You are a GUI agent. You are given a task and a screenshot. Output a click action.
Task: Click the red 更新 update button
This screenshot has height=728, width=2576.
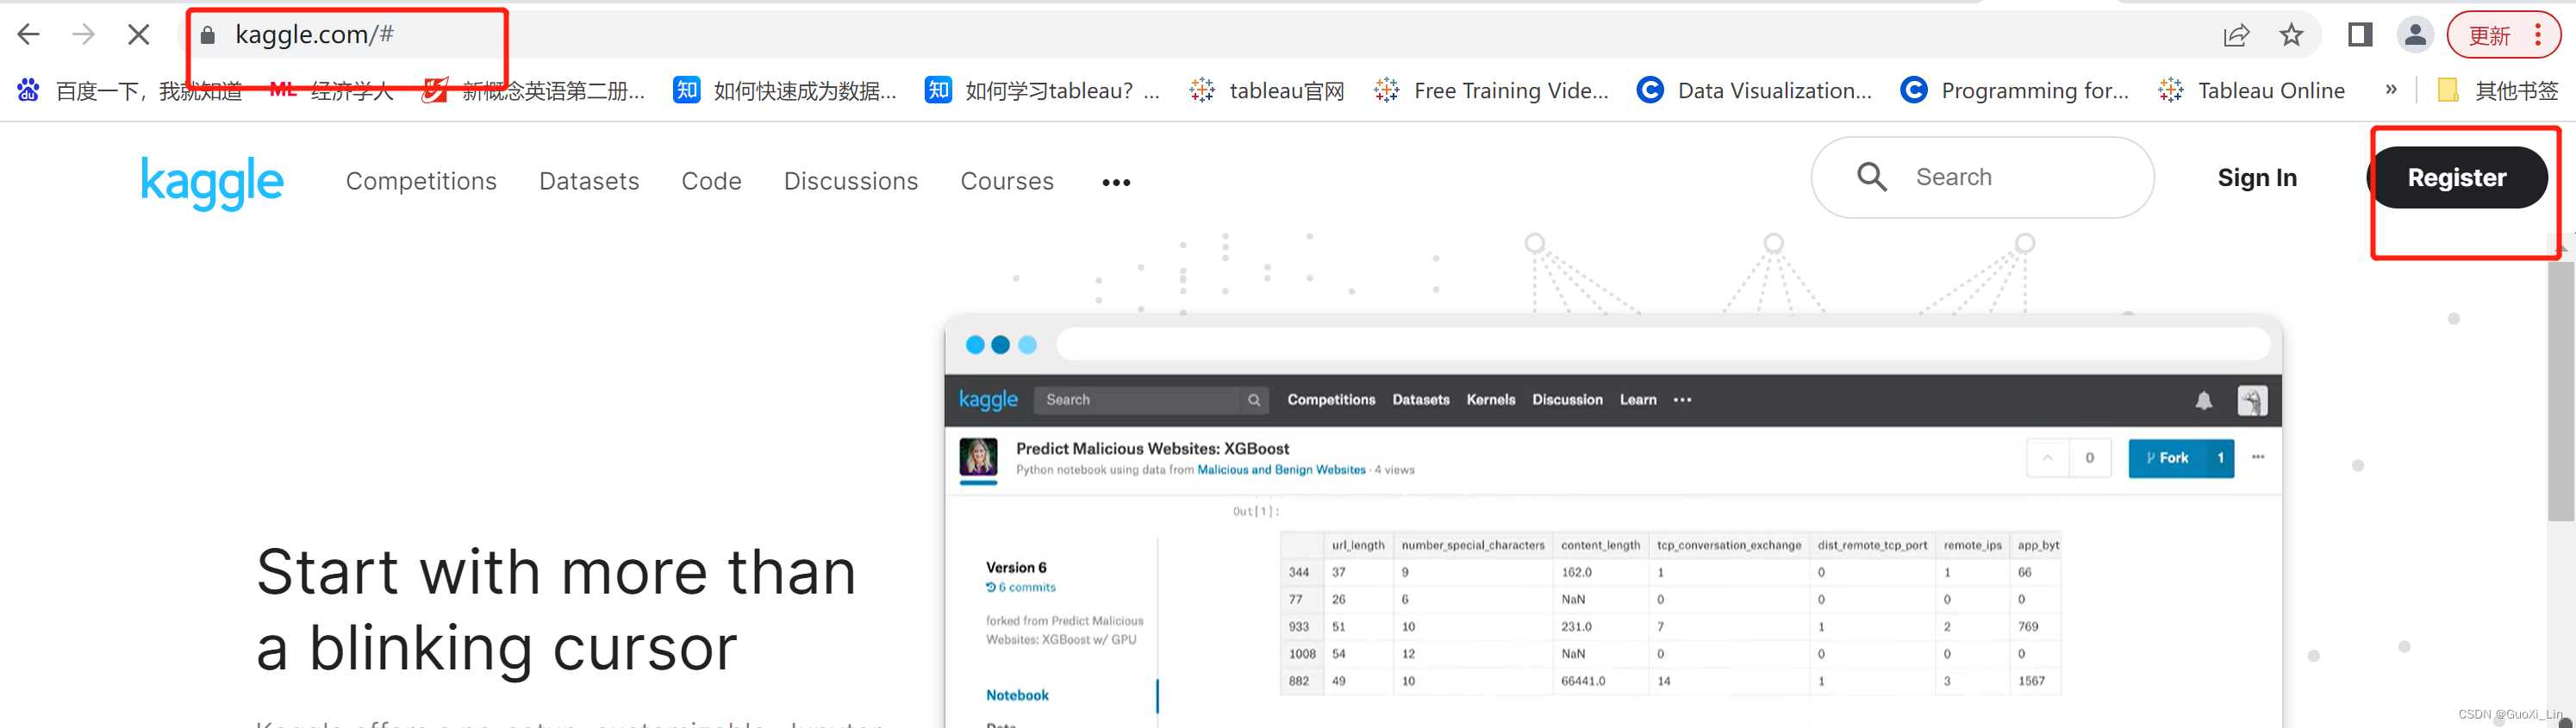(x=2489, y=36)
